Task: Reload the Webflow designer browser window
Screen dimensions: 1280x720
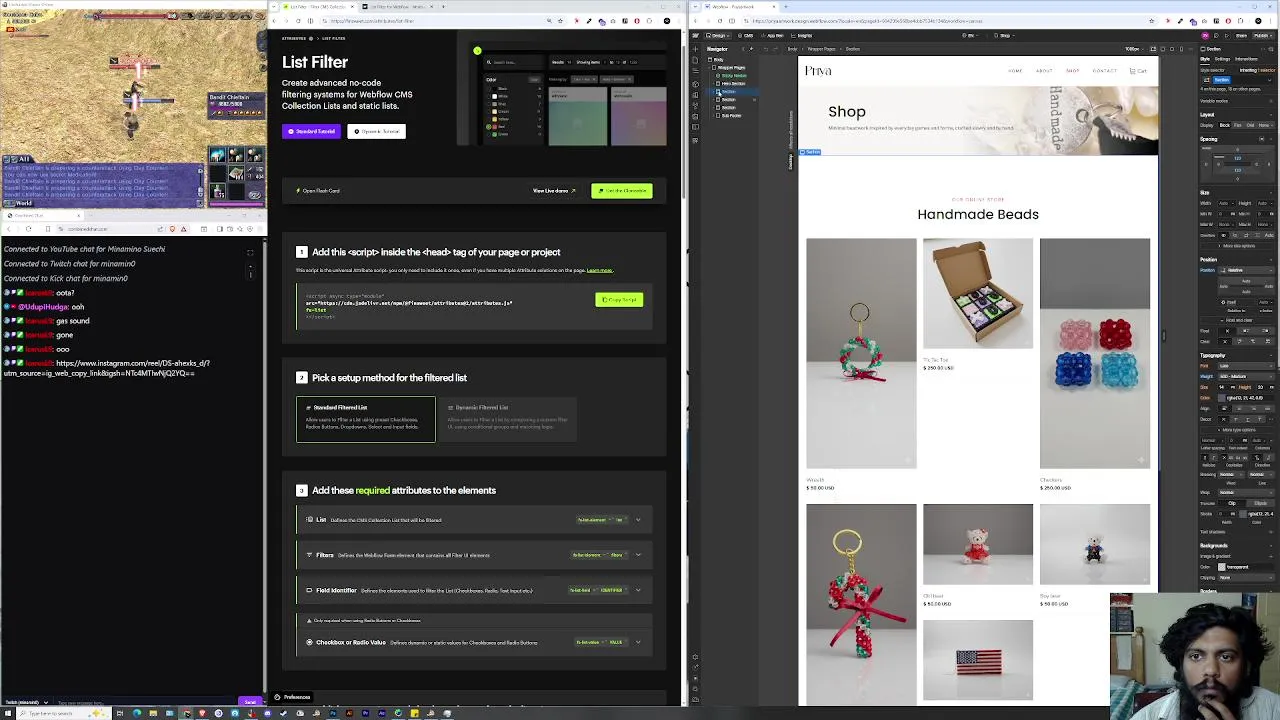Action: click(x=720, y=21)
